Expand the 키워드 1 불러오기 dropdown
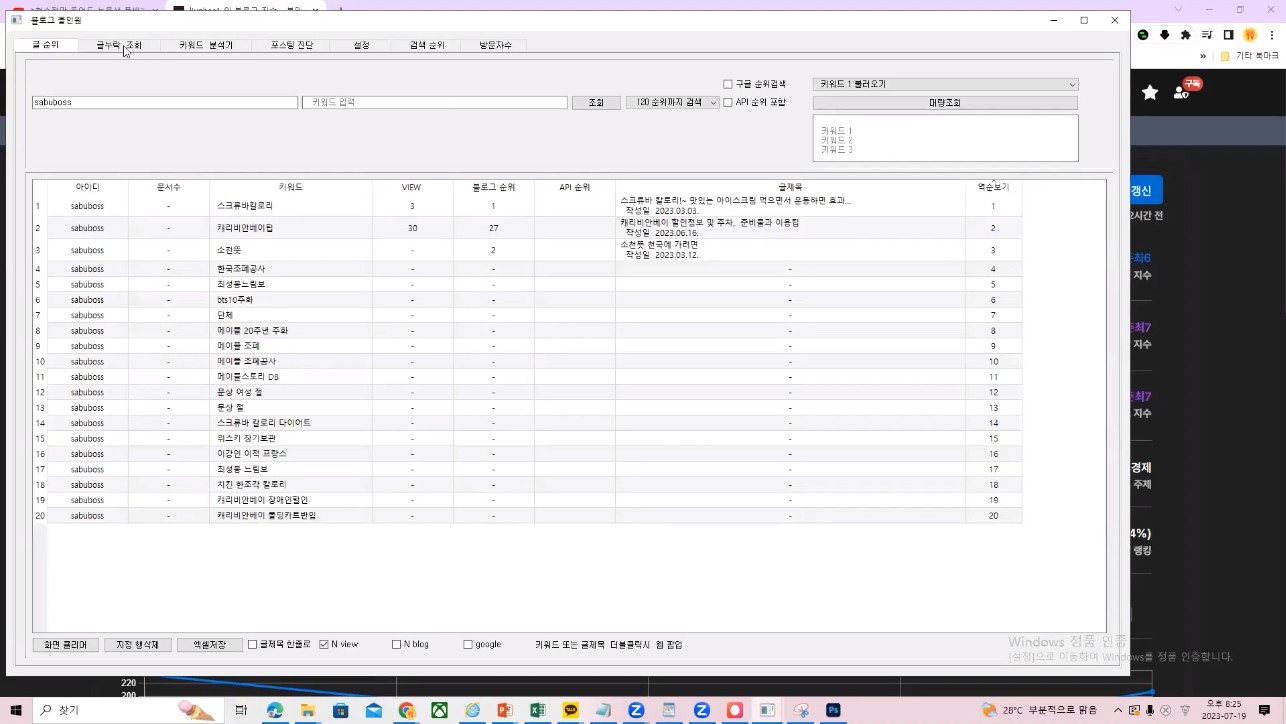This screenshot has width=1286, height=724. tap(945, 84)
